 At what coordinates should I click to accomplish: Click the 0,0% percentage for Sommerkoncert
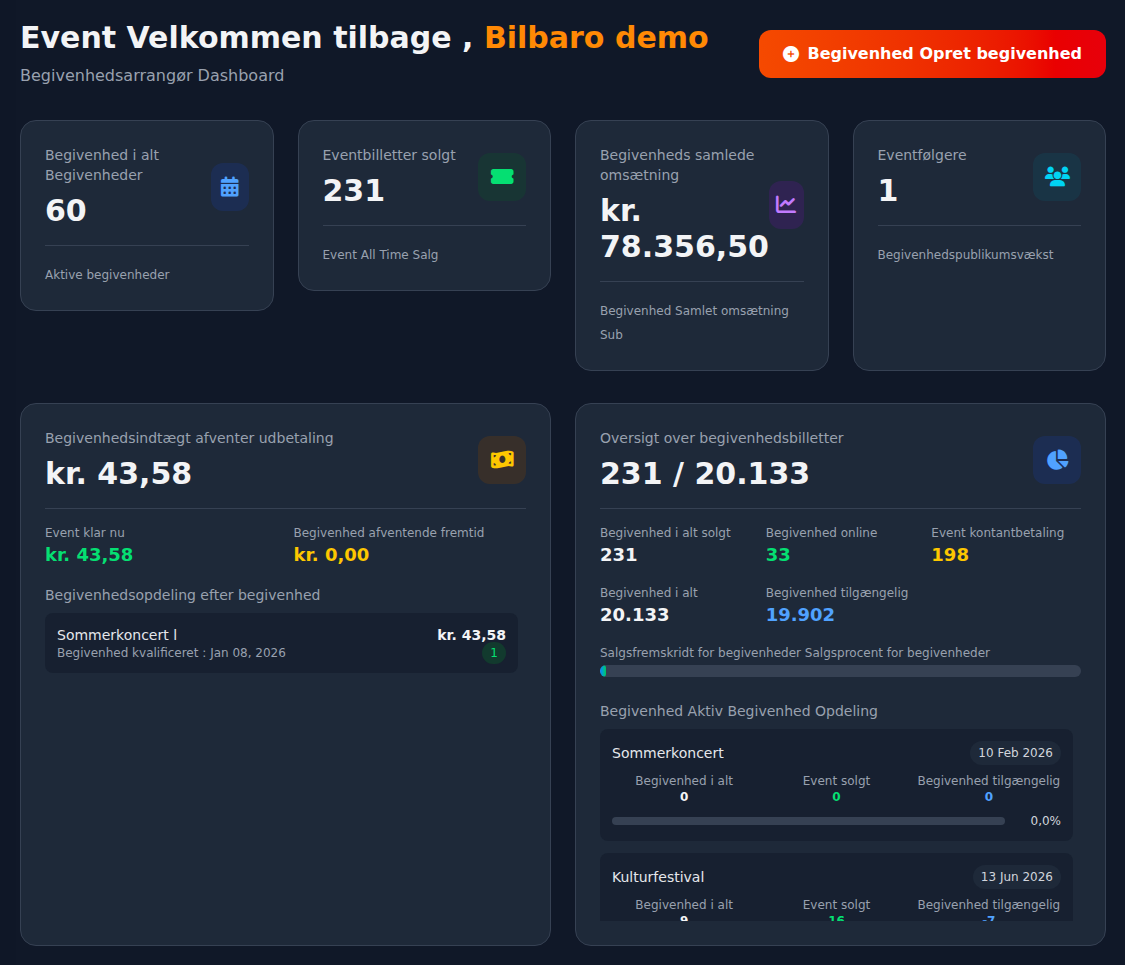[x=1045, y=821]
